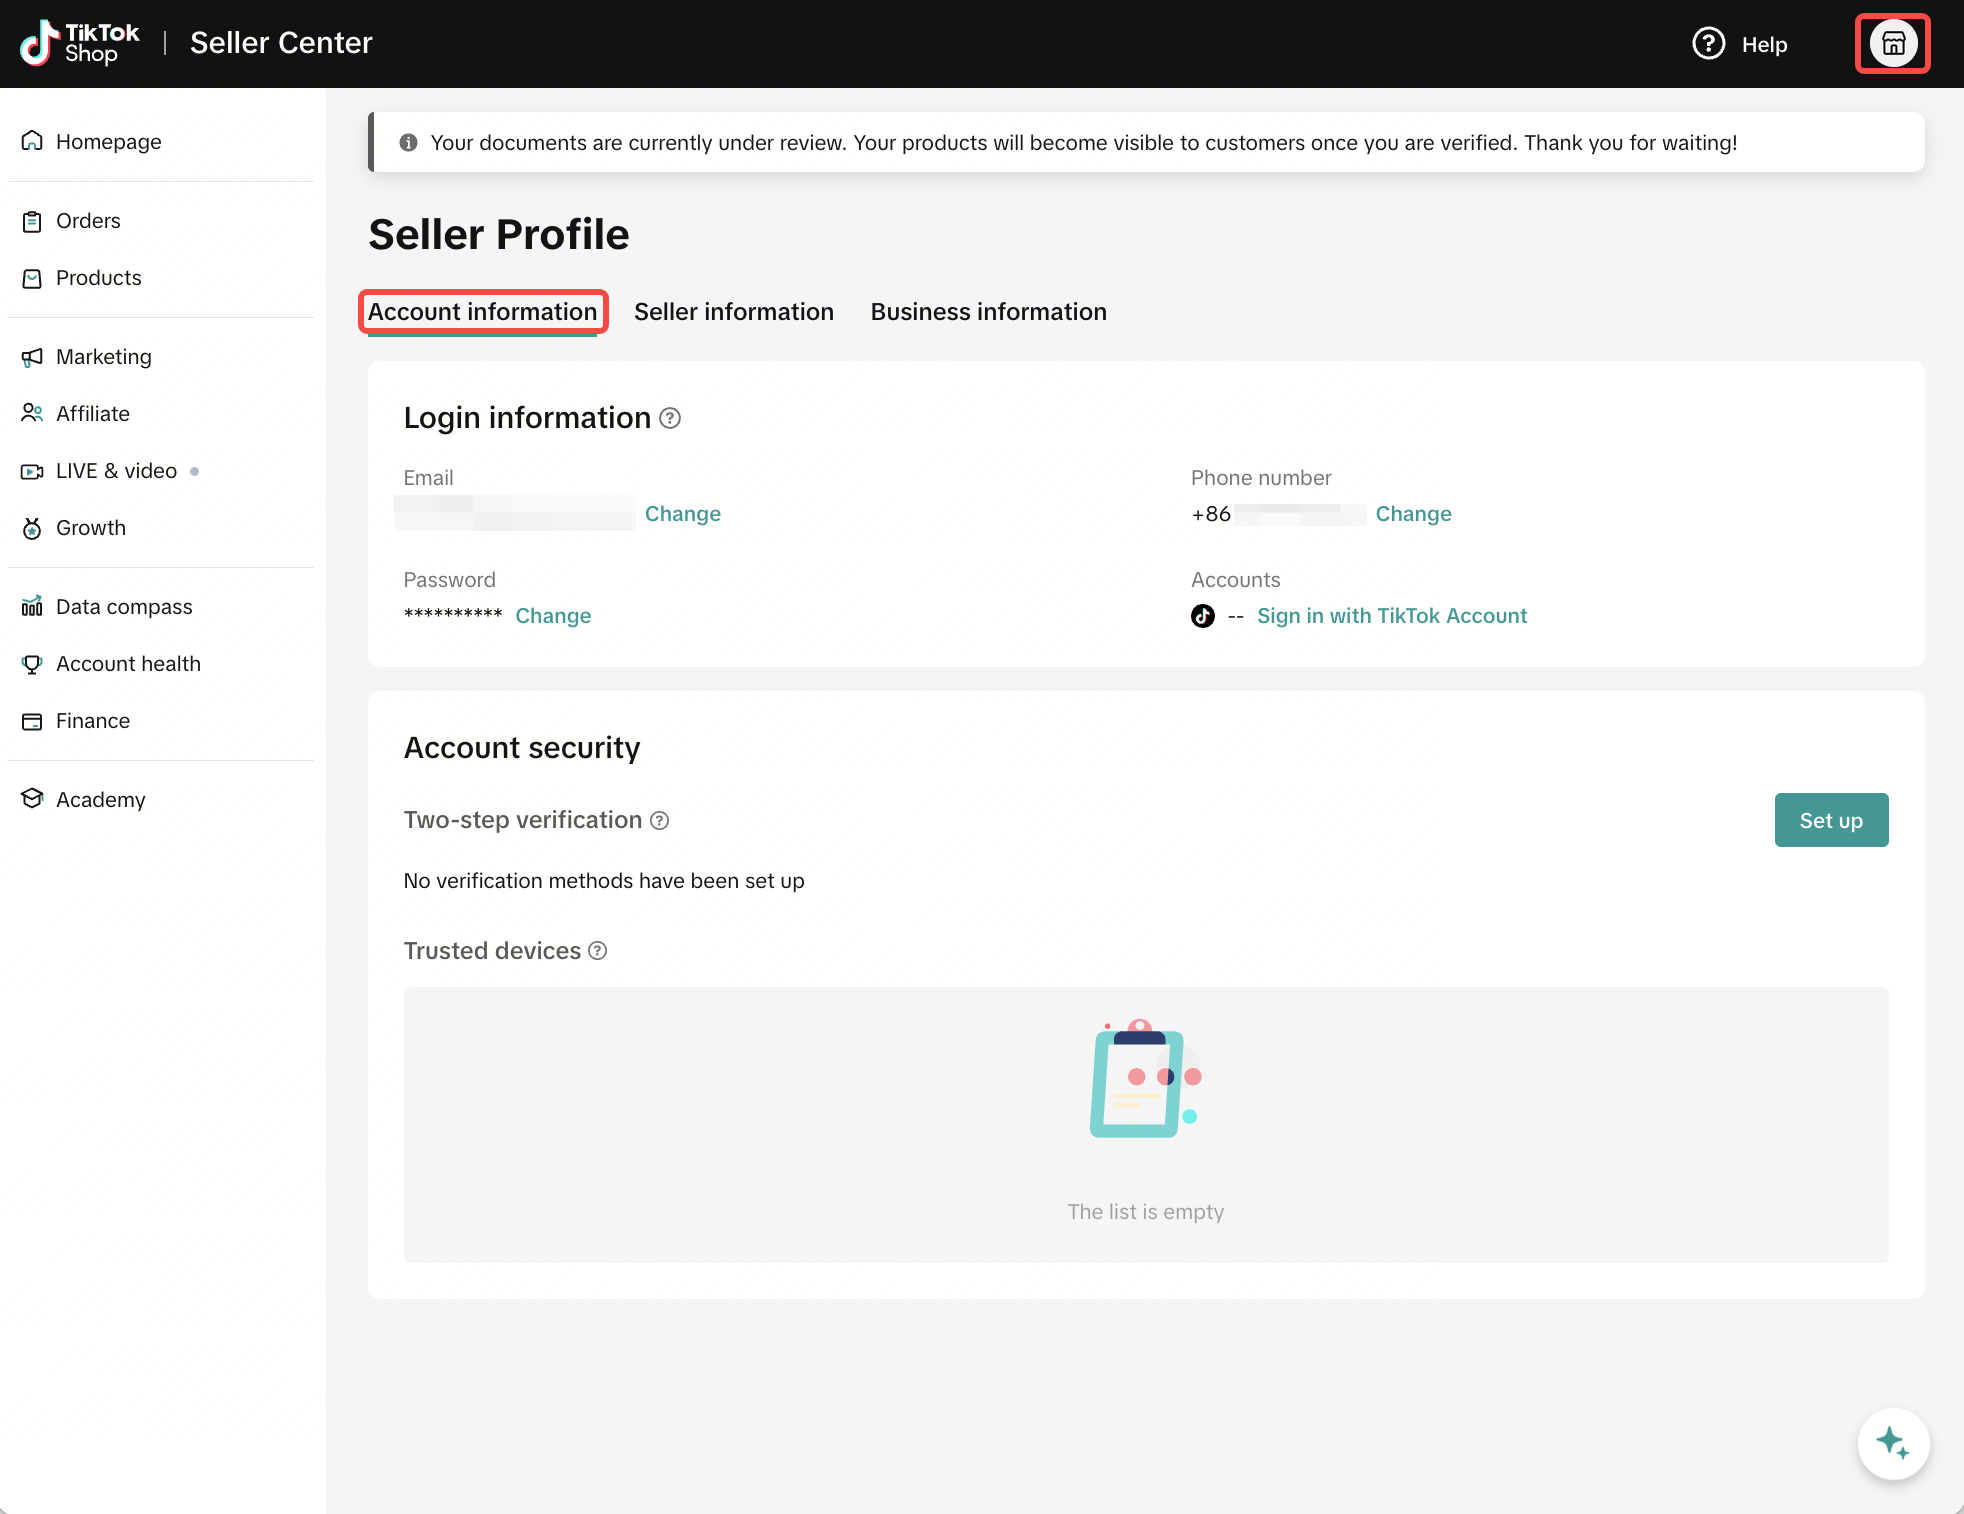
Task: Open the AI assistant sparkle button
Action: (x=1892, y=1443)
